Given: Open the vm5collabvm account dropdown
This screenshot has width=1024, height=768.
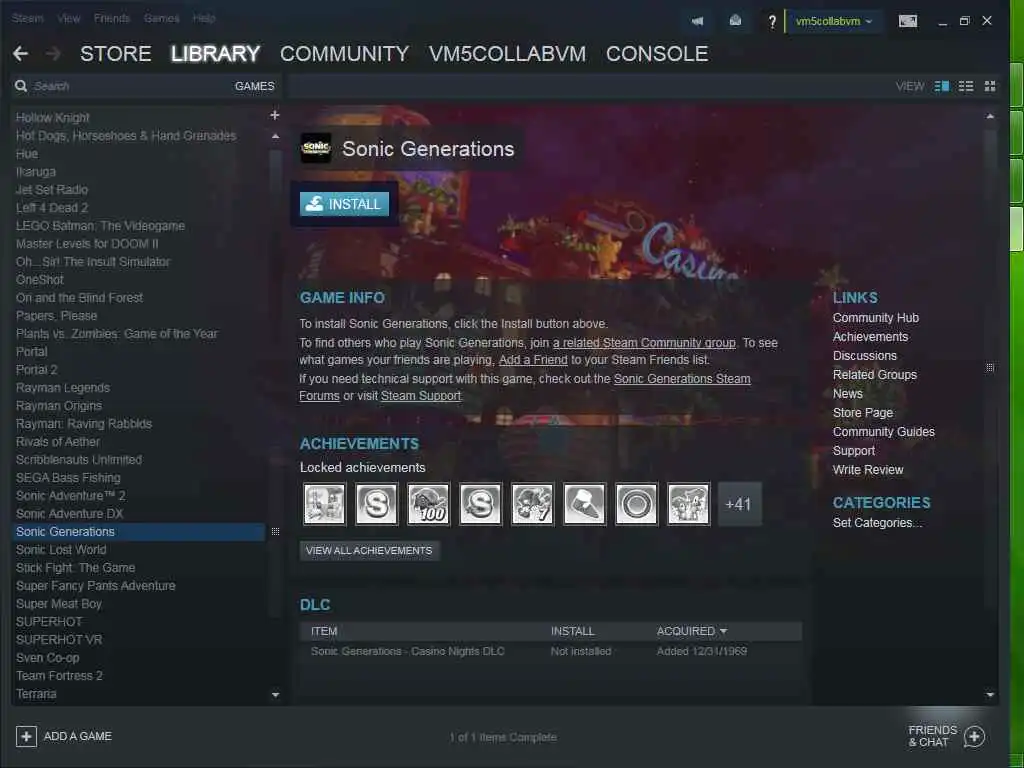Looking at the screenshot, I should pyautogui.click(x=833, y=21).
